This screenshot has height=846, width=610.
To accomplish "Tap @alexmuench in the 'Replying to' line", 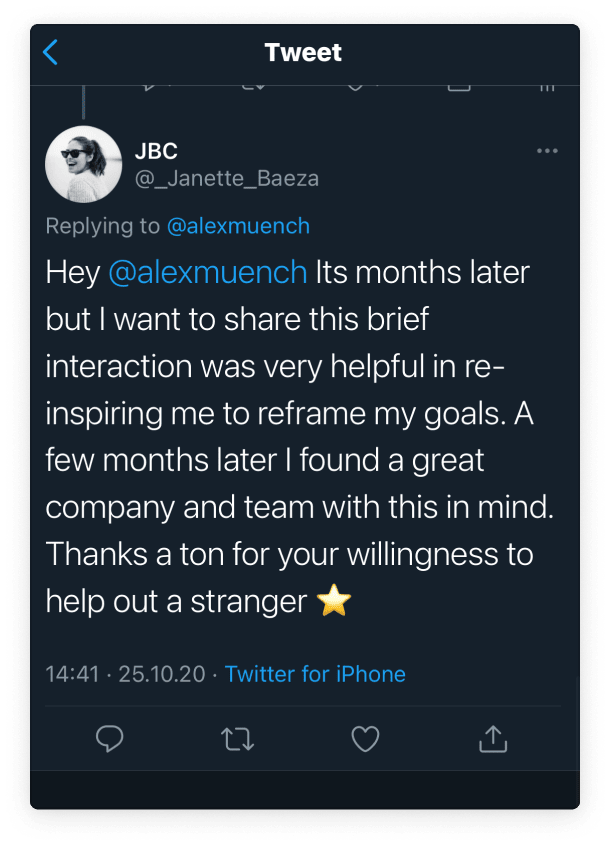I will point(238,226).
